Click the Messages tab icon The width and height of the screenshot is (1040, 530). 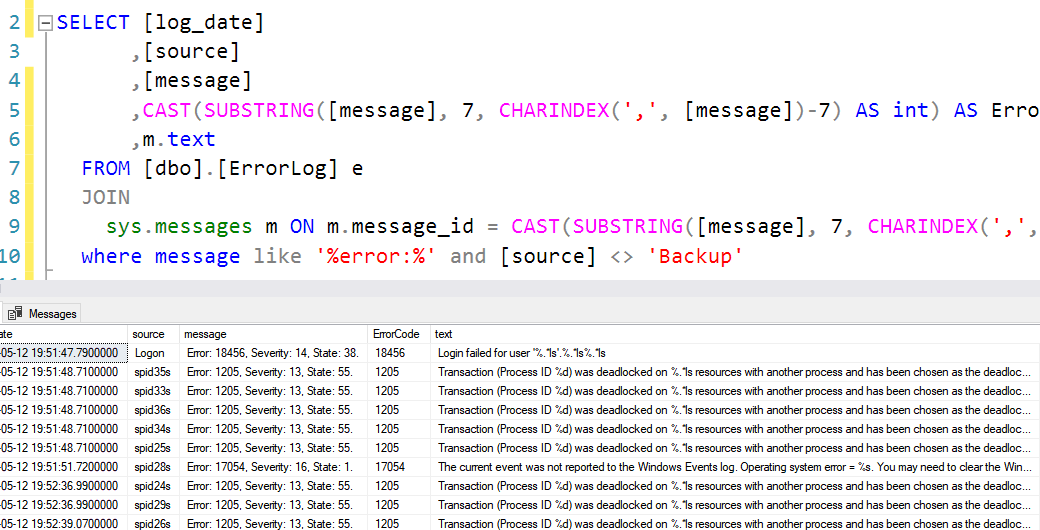(x=16, y=313)
